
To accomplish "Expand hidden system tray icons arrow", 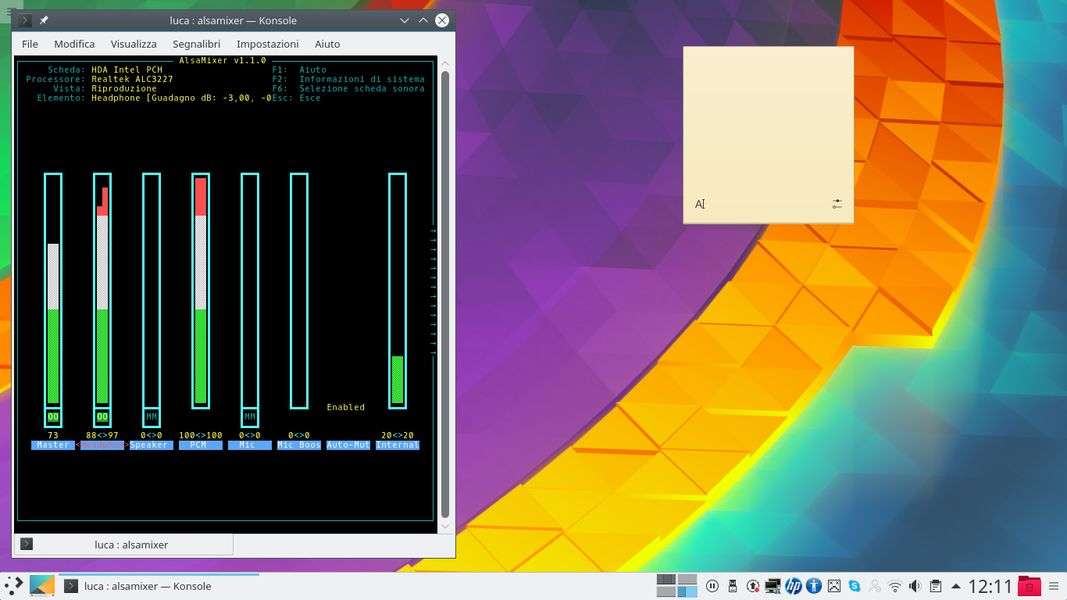I will tap(956, 586).
